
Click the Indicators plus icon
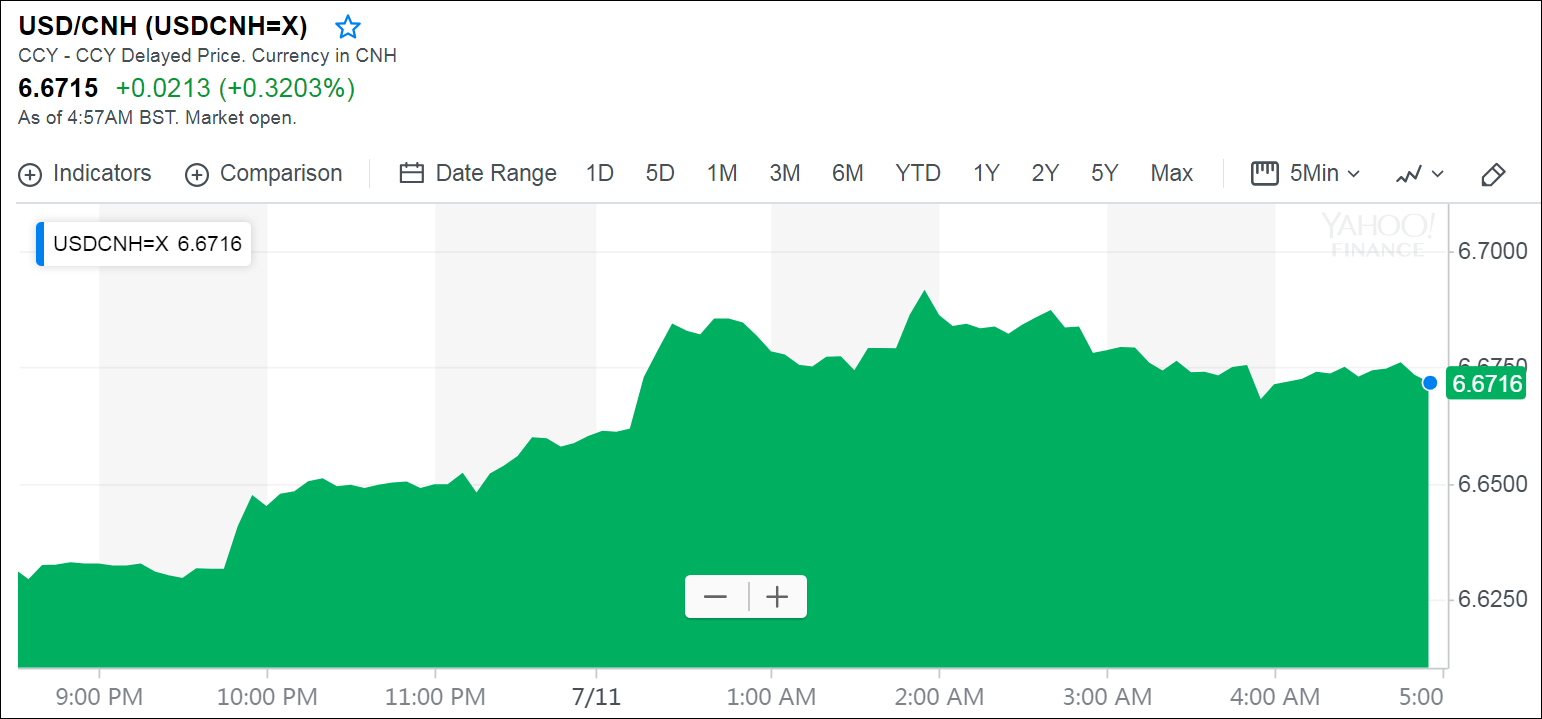click(31, 174)
